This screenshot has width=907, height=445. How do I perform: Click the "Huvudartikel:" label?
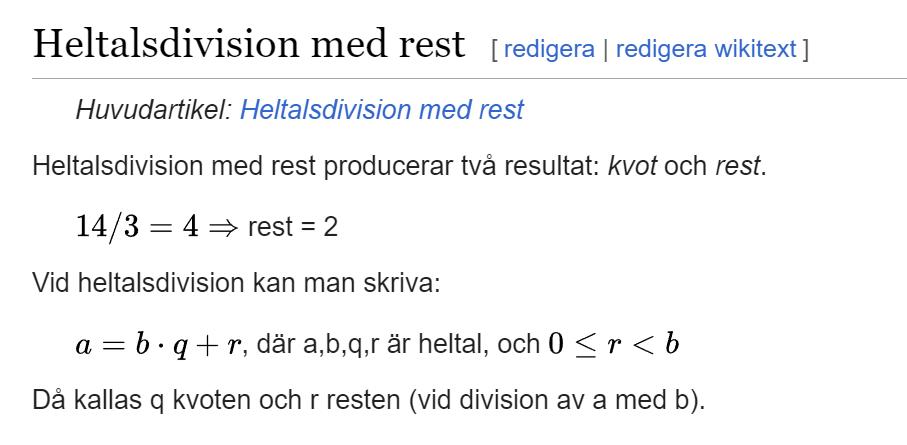[153, 110]
